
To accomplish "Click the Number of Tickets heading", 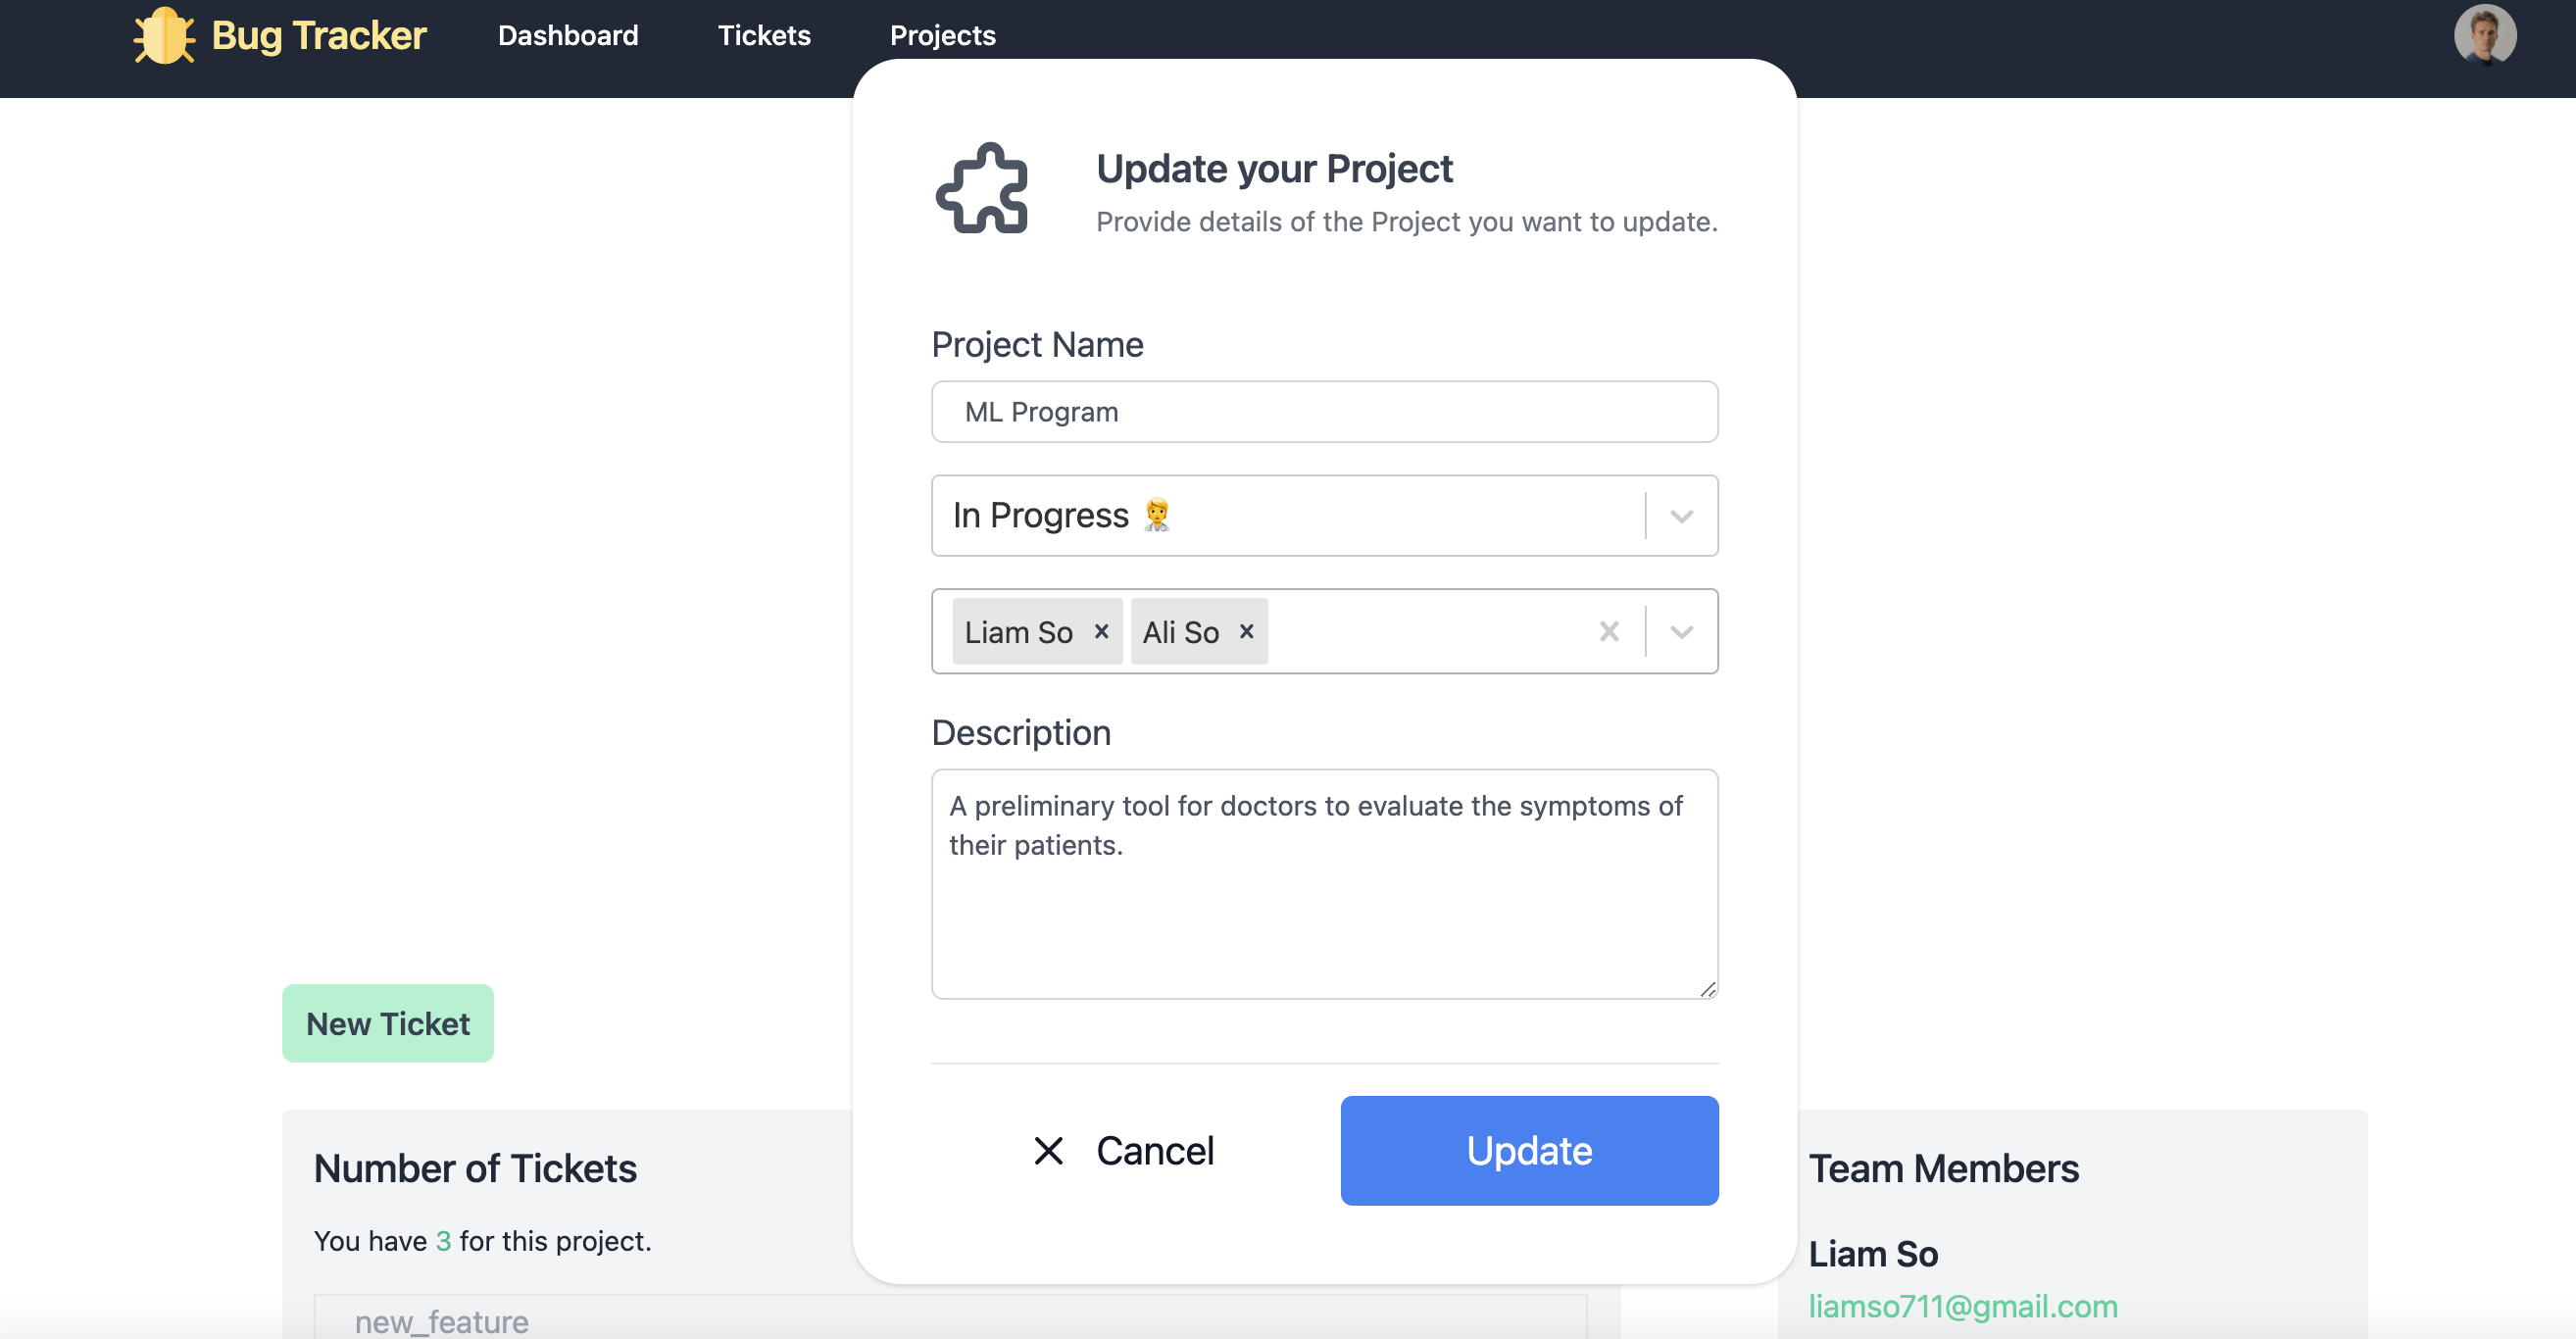I will point(475,1168).
